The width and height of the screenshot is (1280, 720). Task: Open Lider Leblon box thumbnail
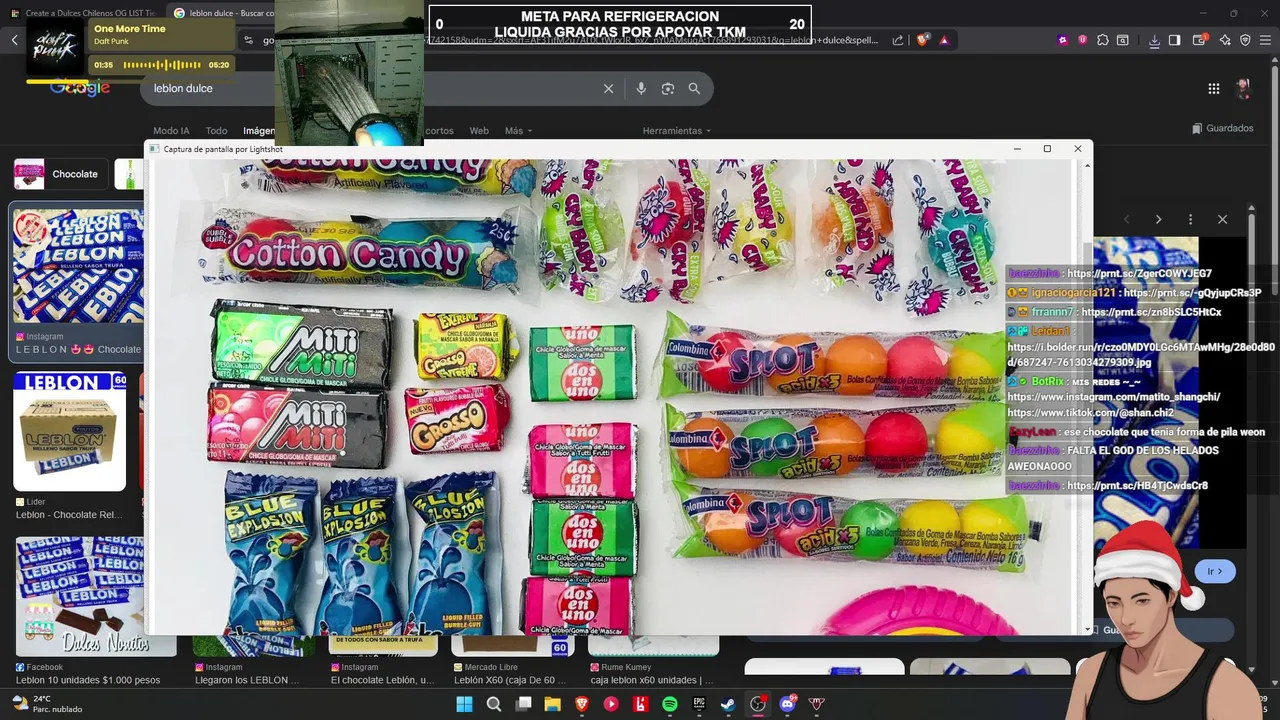tap(70, 431)
